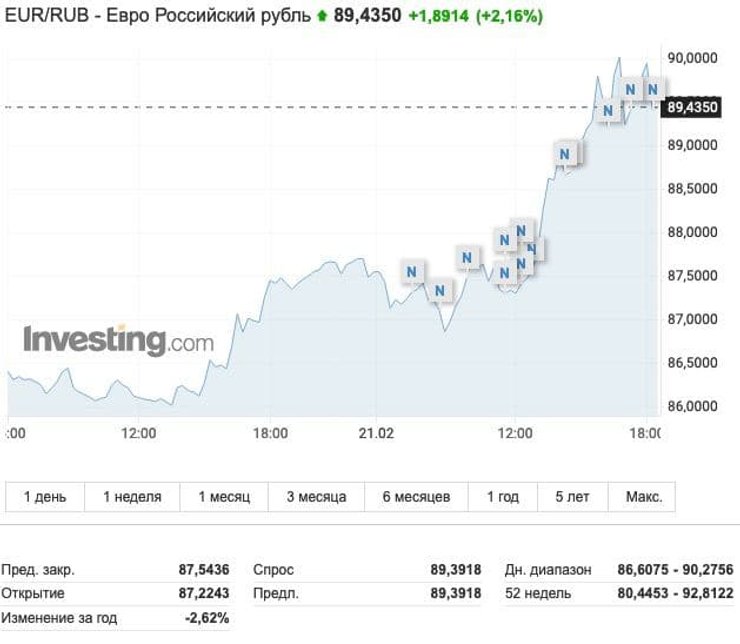This screenshot has width=740, height=644.
Task: Open the rightmost N news marker
Action: coord(653,89)
